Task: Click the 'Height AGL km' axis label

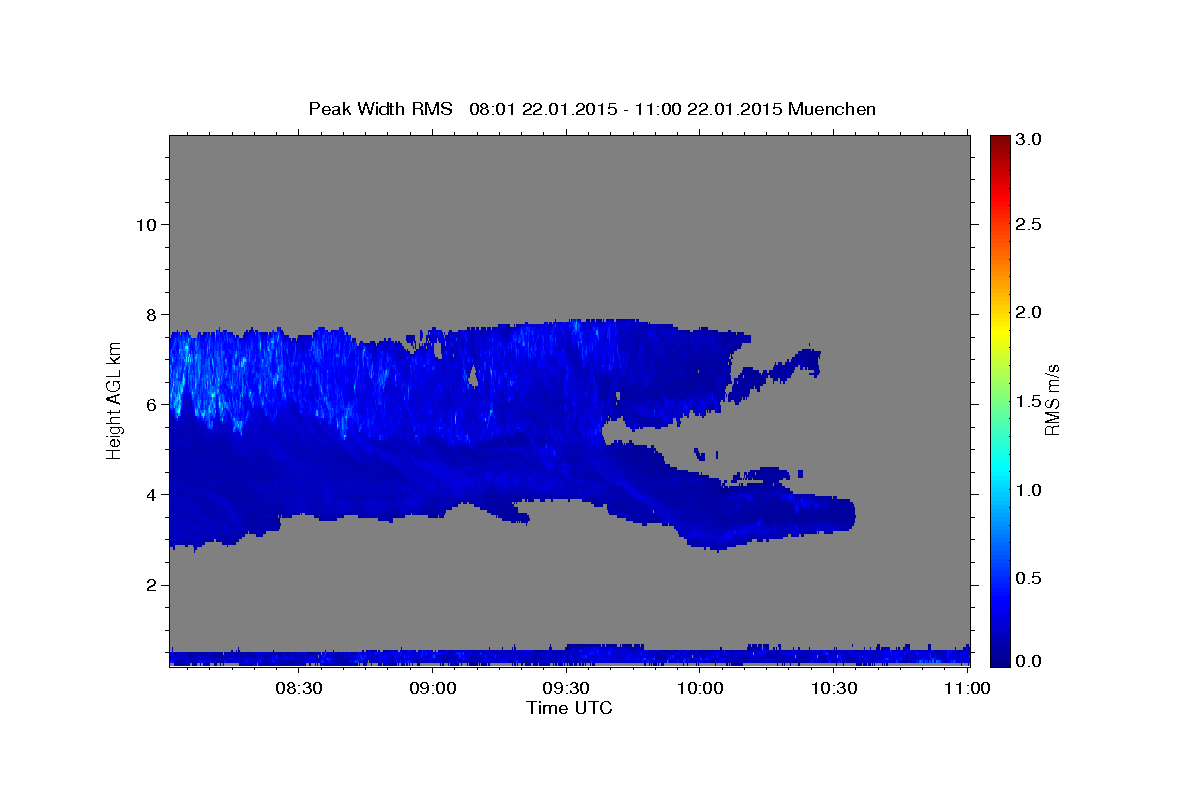Action: tap(115, 399)
